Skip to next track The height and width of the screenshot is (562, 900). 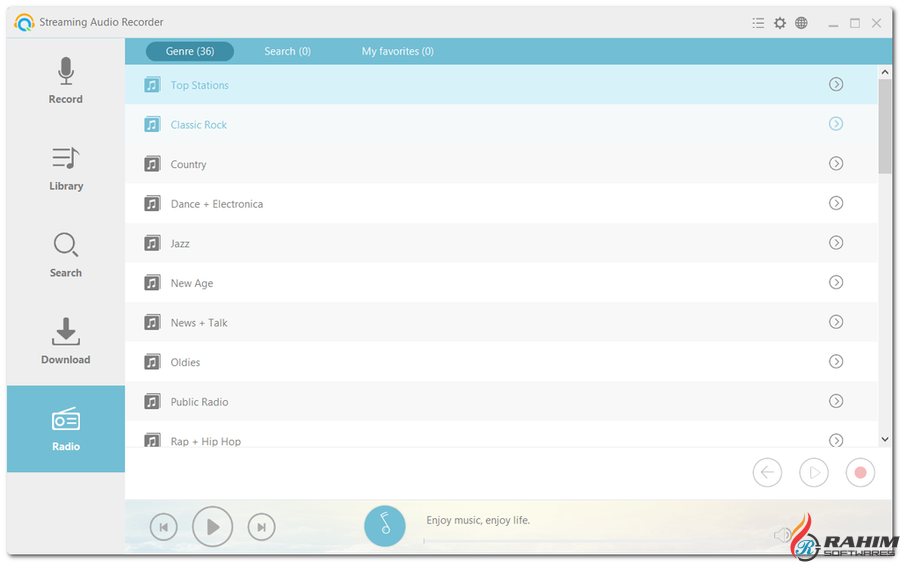tap(261, 527)
